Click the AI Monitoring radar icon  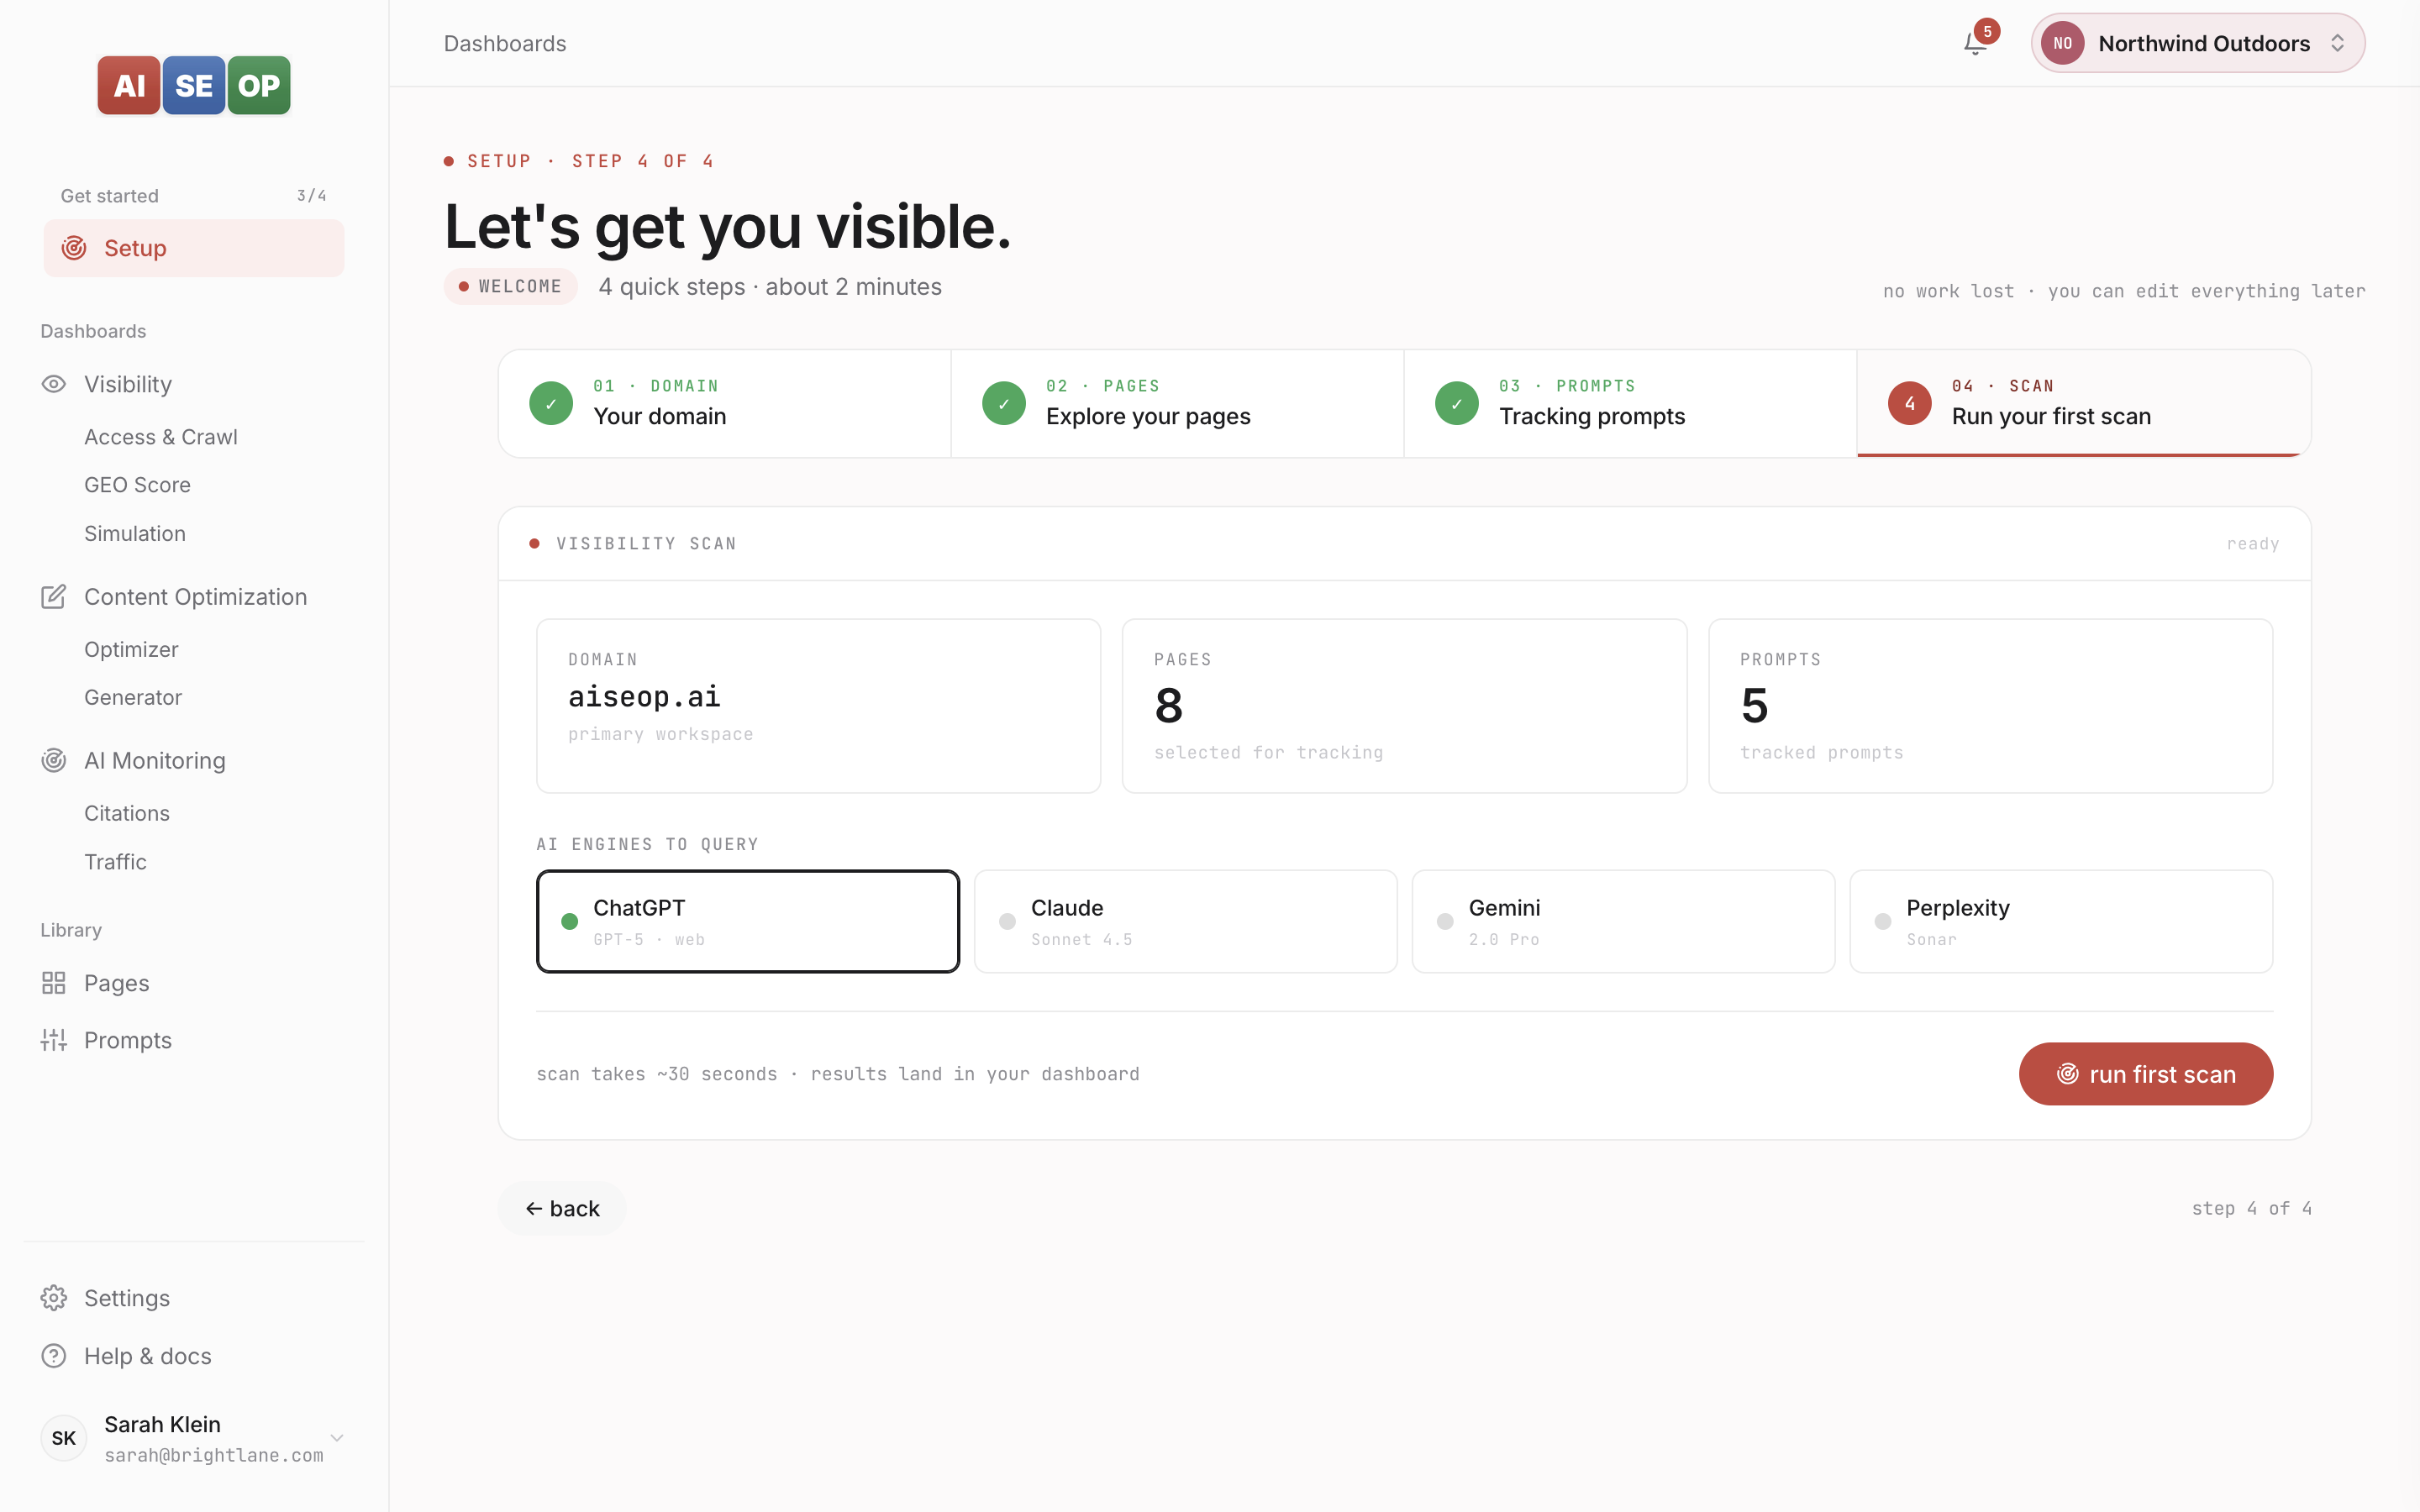54,761
